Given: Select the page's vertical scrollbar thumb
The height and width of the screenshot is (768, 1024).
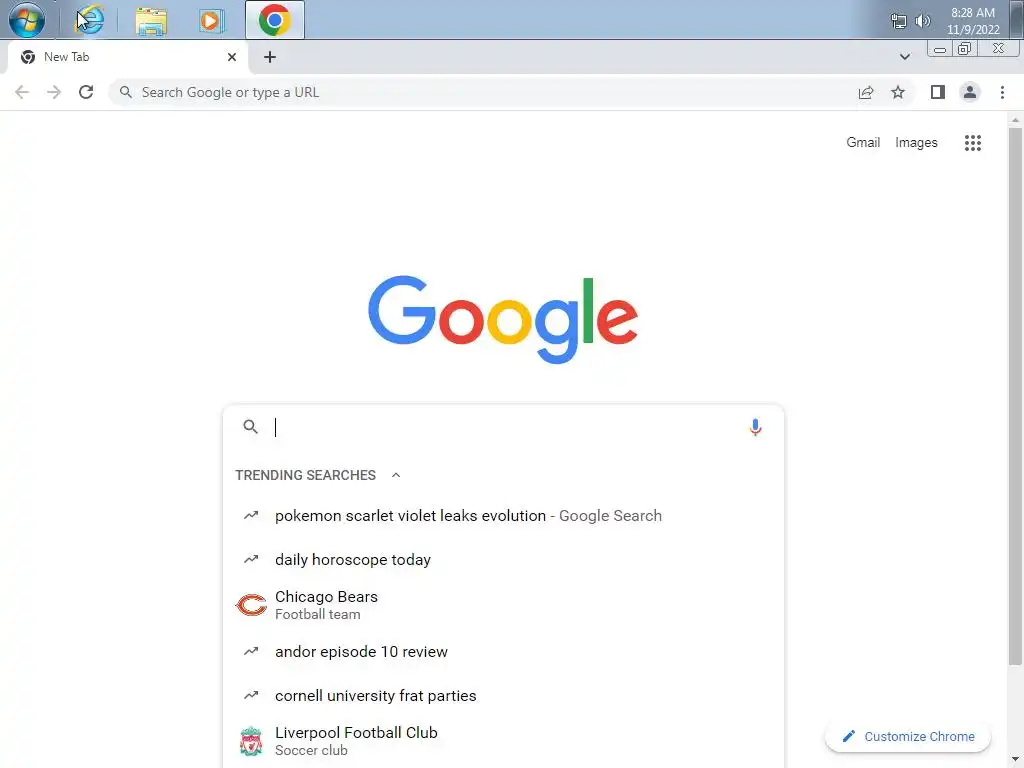Looking at the screenshot, I should (x=1015, y=396).
